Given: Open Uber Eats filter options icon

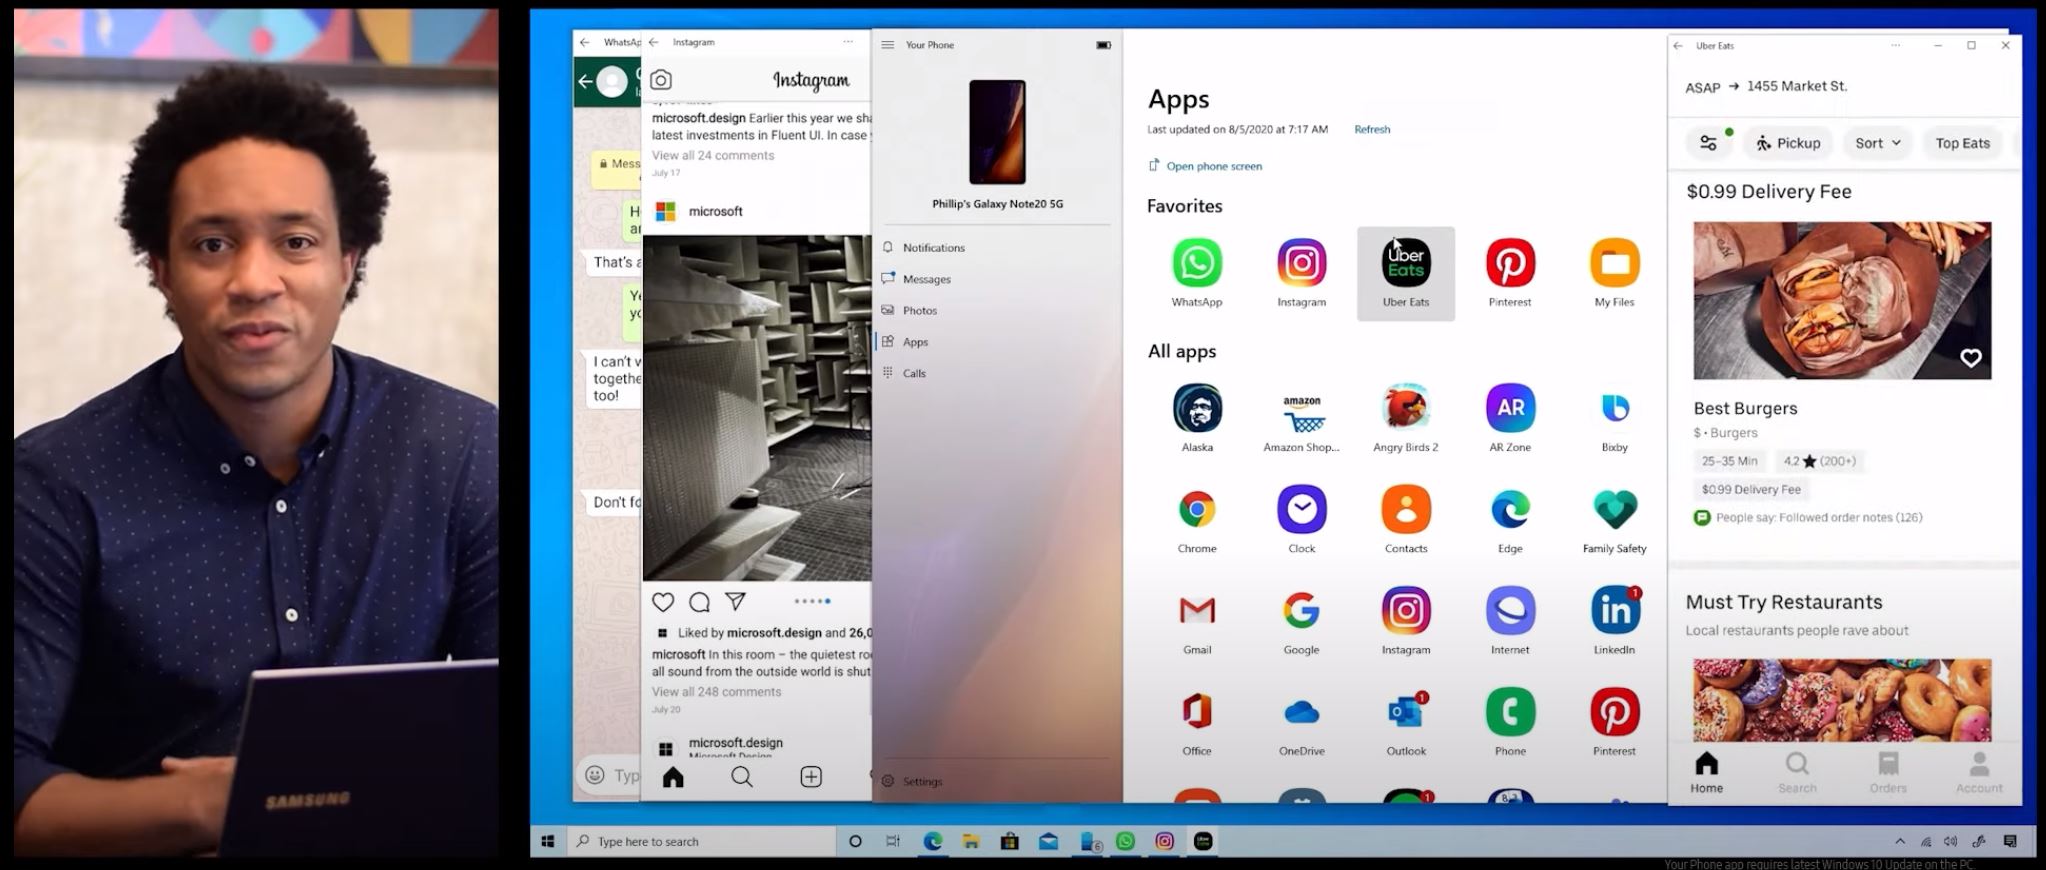Looking at the screenshot, I should (1708, 143).
